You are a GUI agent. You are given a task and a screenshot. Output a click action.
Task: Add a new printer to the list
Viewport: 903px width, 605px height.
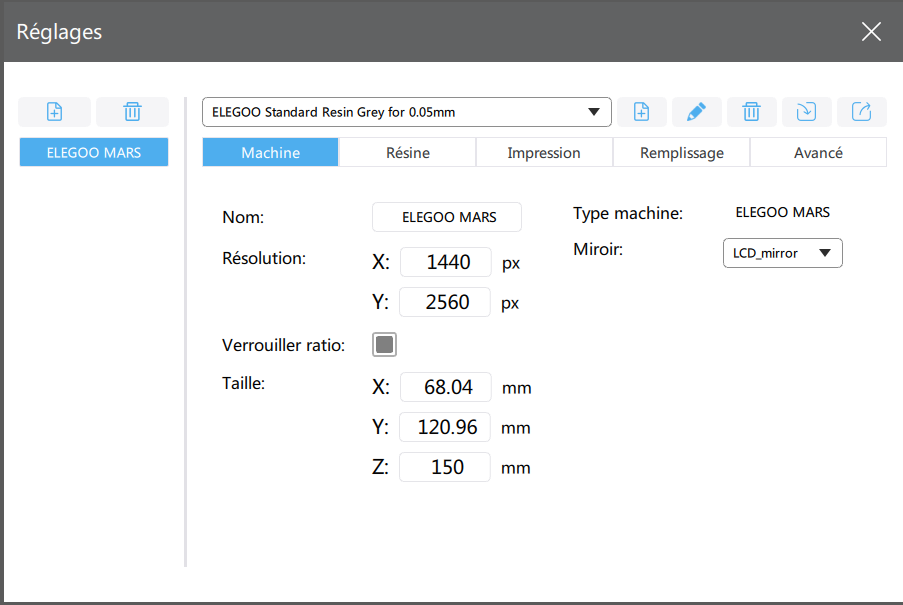pos(55,112)
